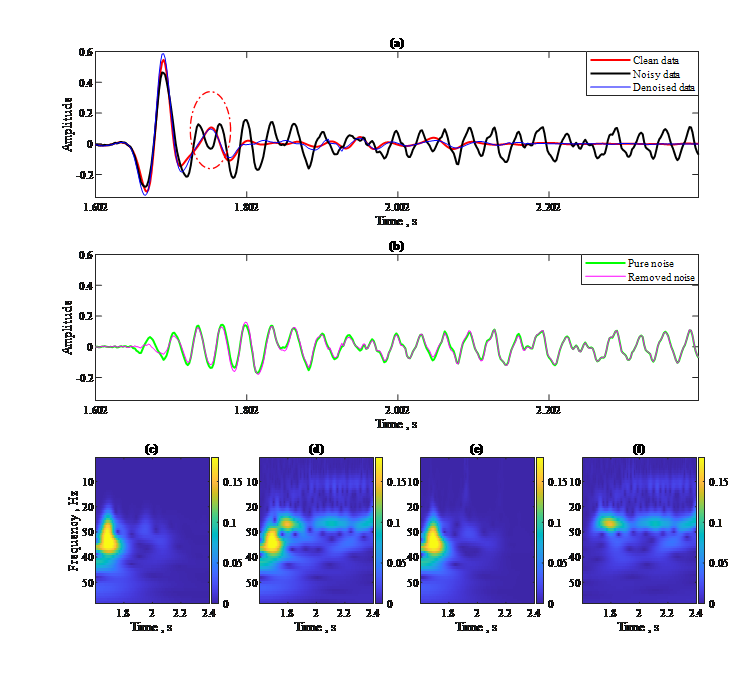This screenshot has height=678, width=732.
Task: Click the Frequency, Hz axis label
Action: (x=73, y=530)
